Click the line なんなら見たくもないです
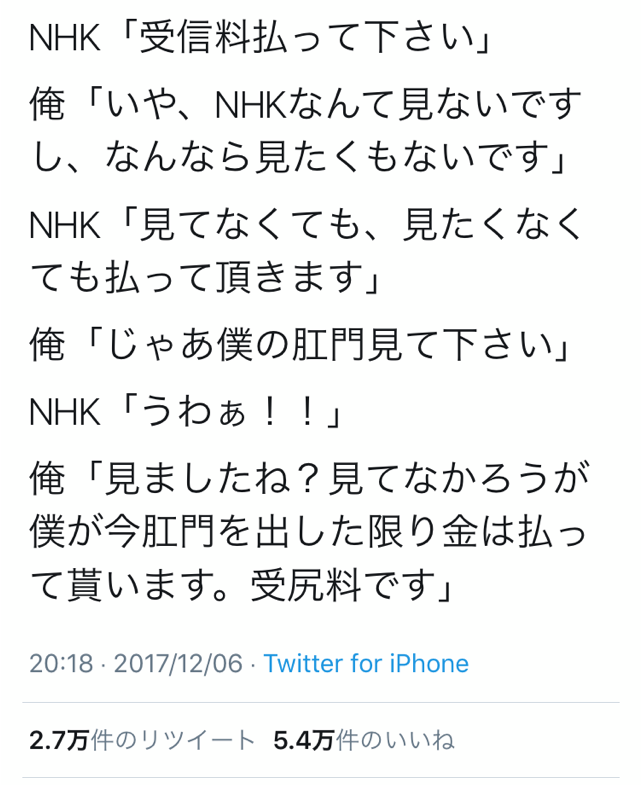This screenshot has width=642, height=785. (x=299, y=157)
